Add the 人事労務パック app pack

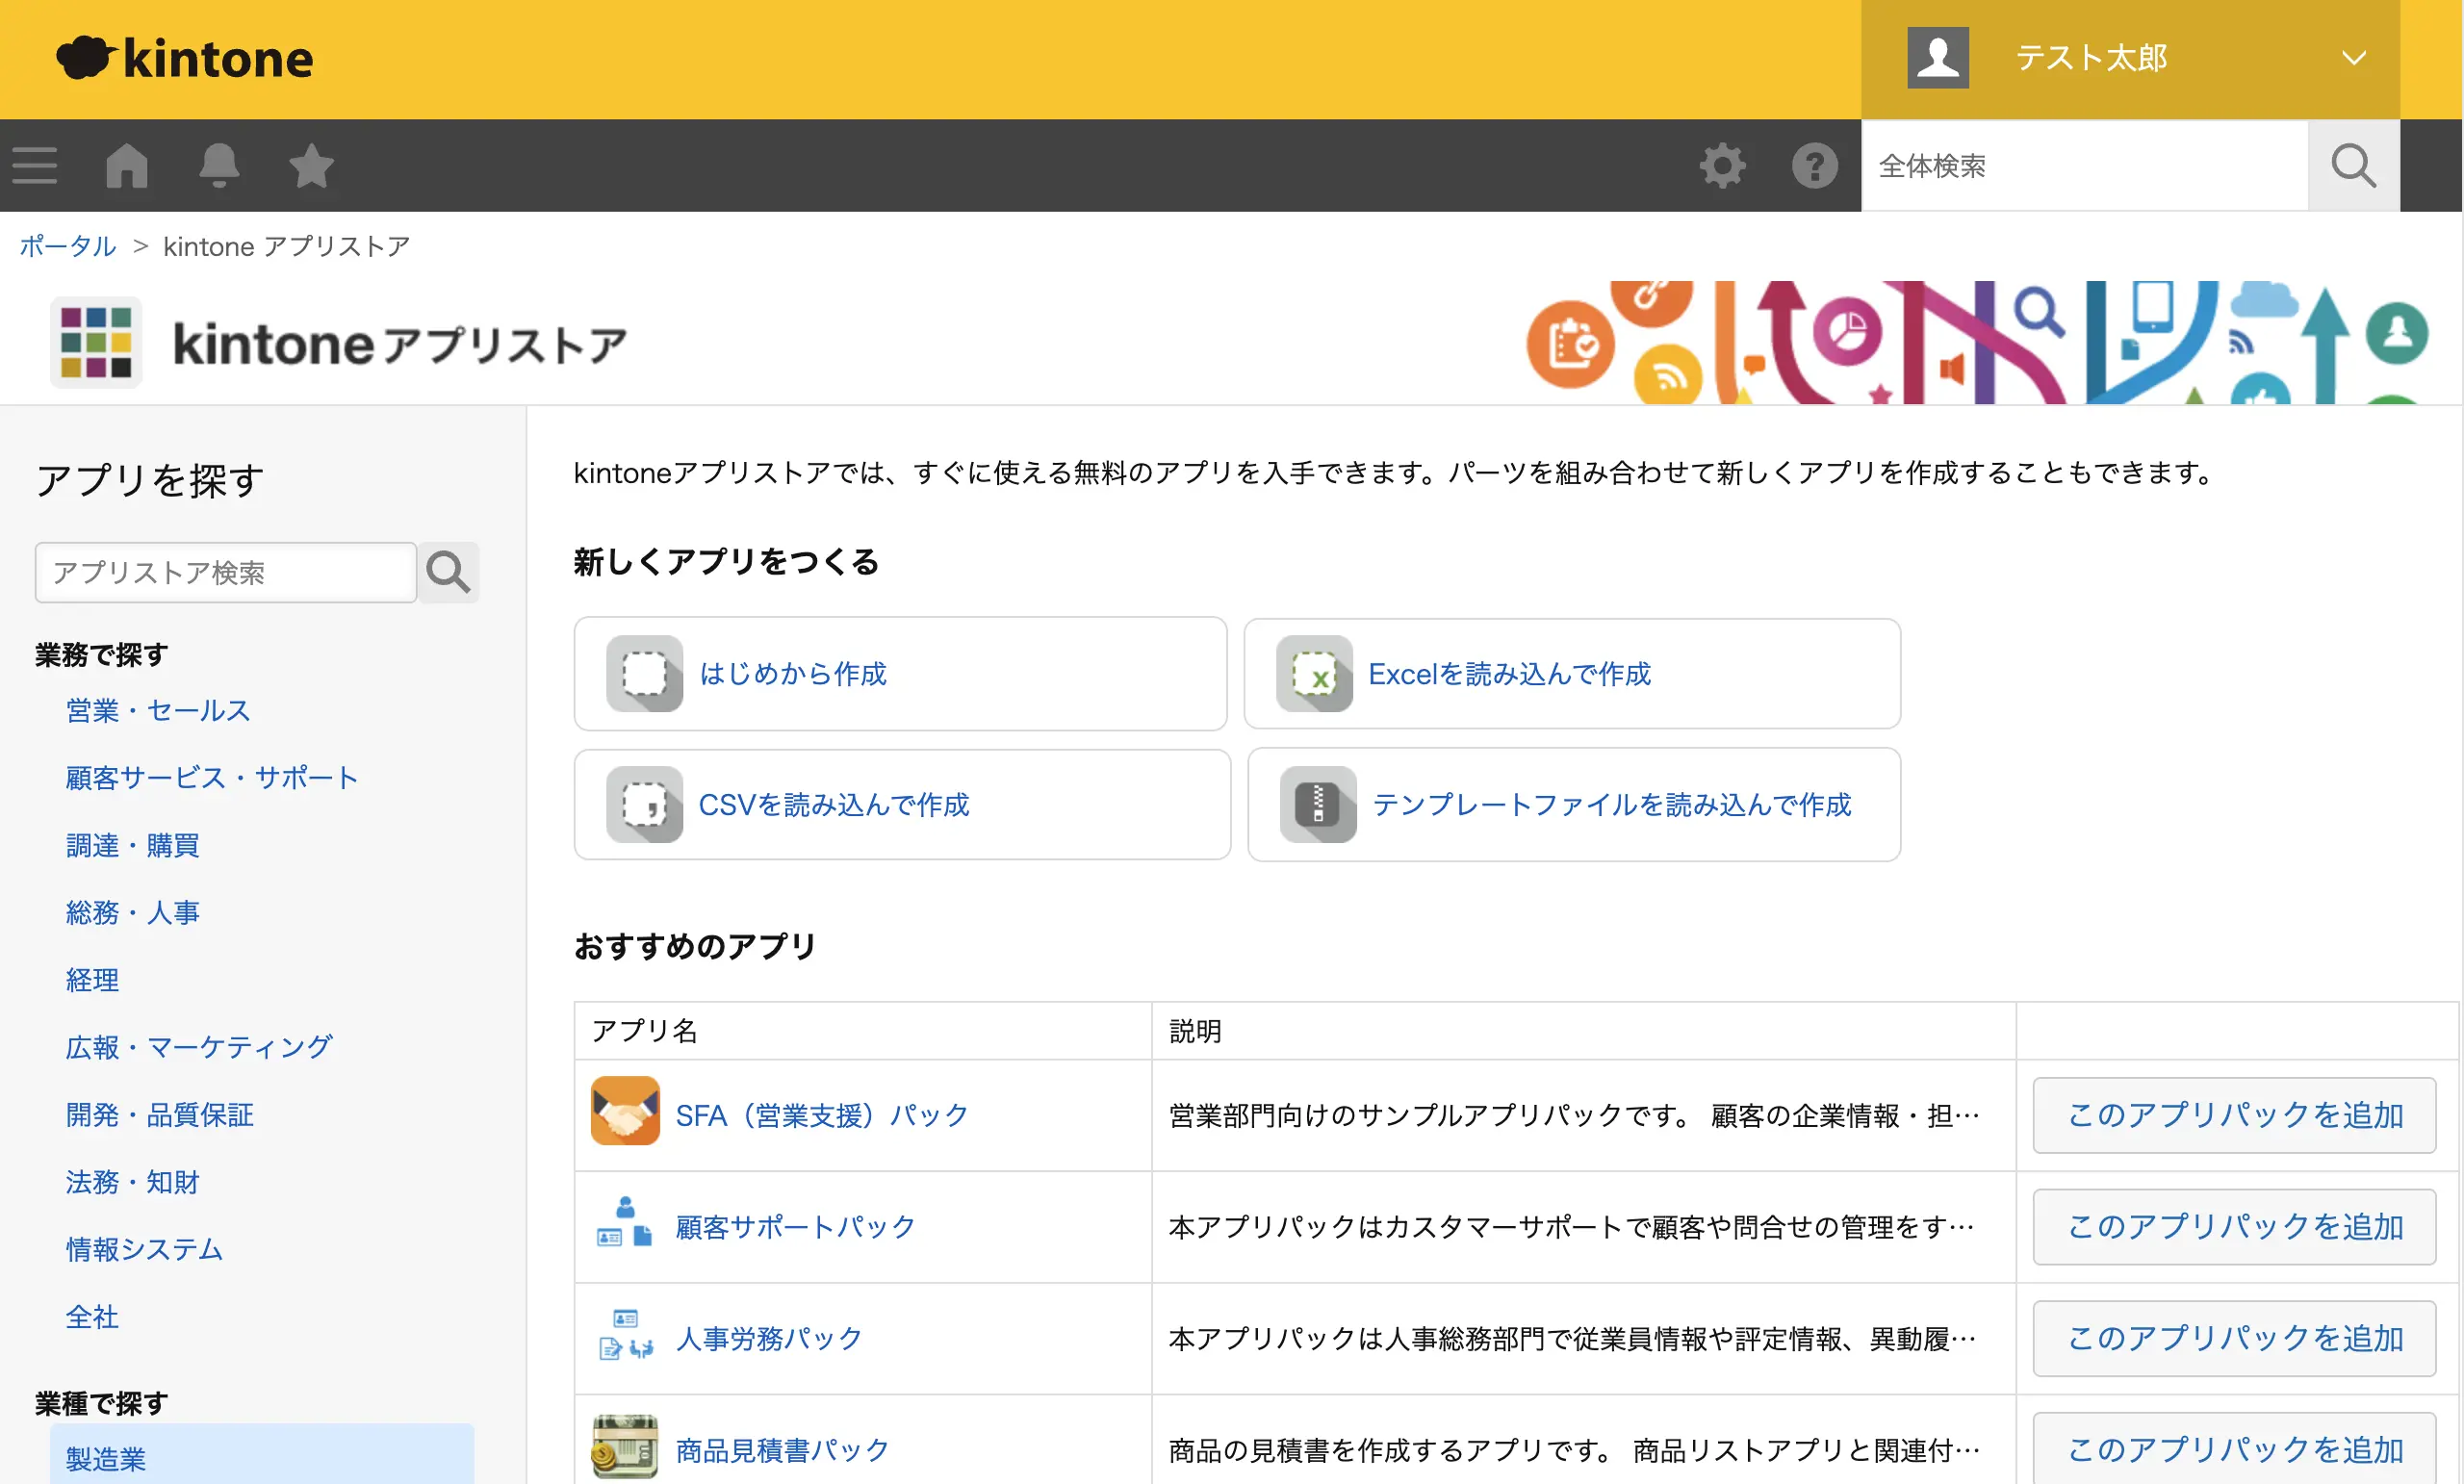tap(2234, 1337)
